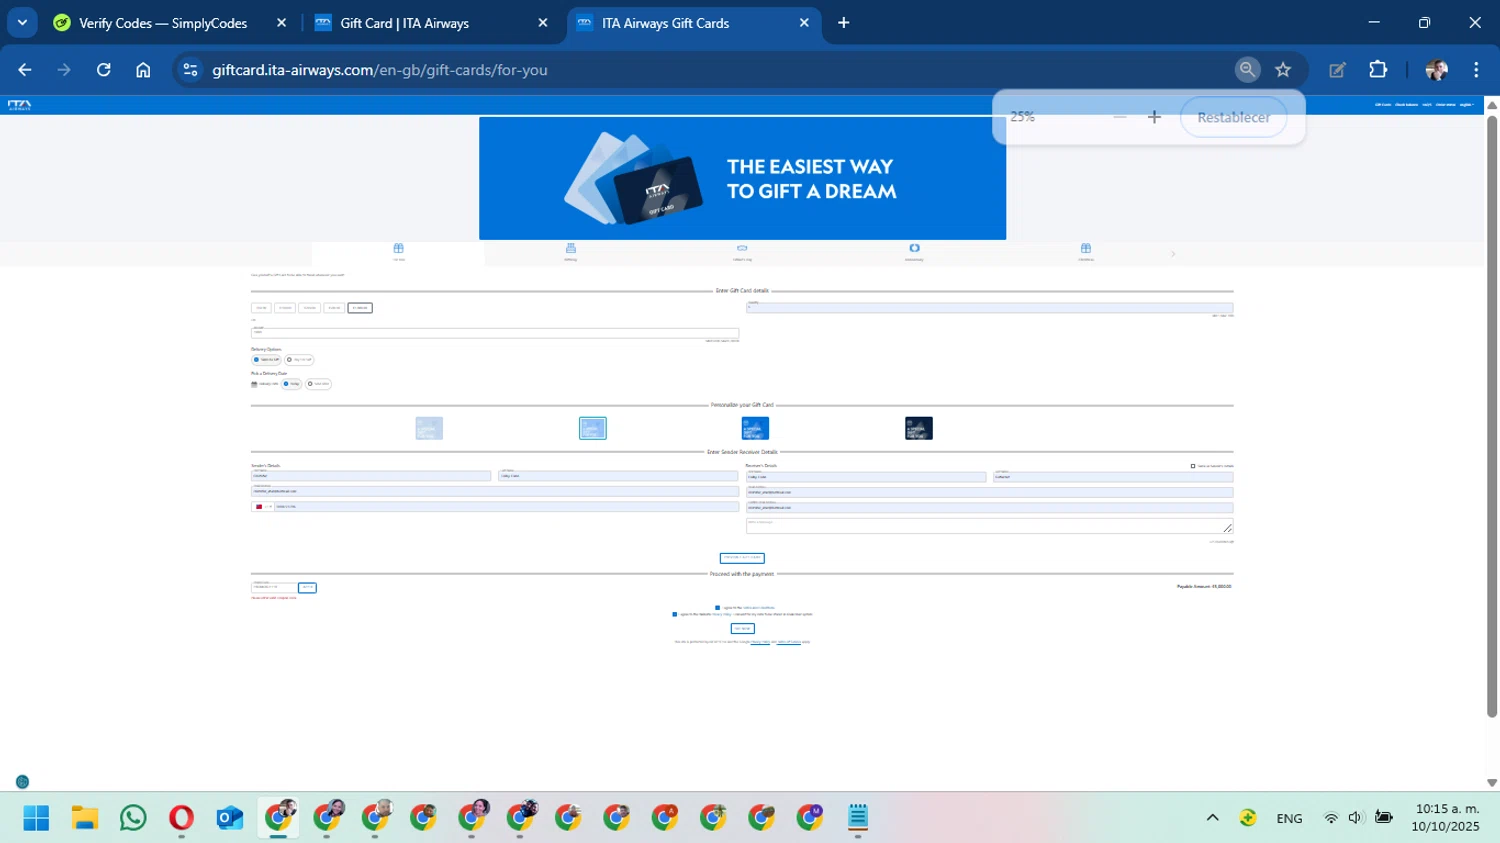Viewport: 1500px width, 843px height.
Task: Click the sender phone number field
Action: pyautogui.click(x=506, y=507)
